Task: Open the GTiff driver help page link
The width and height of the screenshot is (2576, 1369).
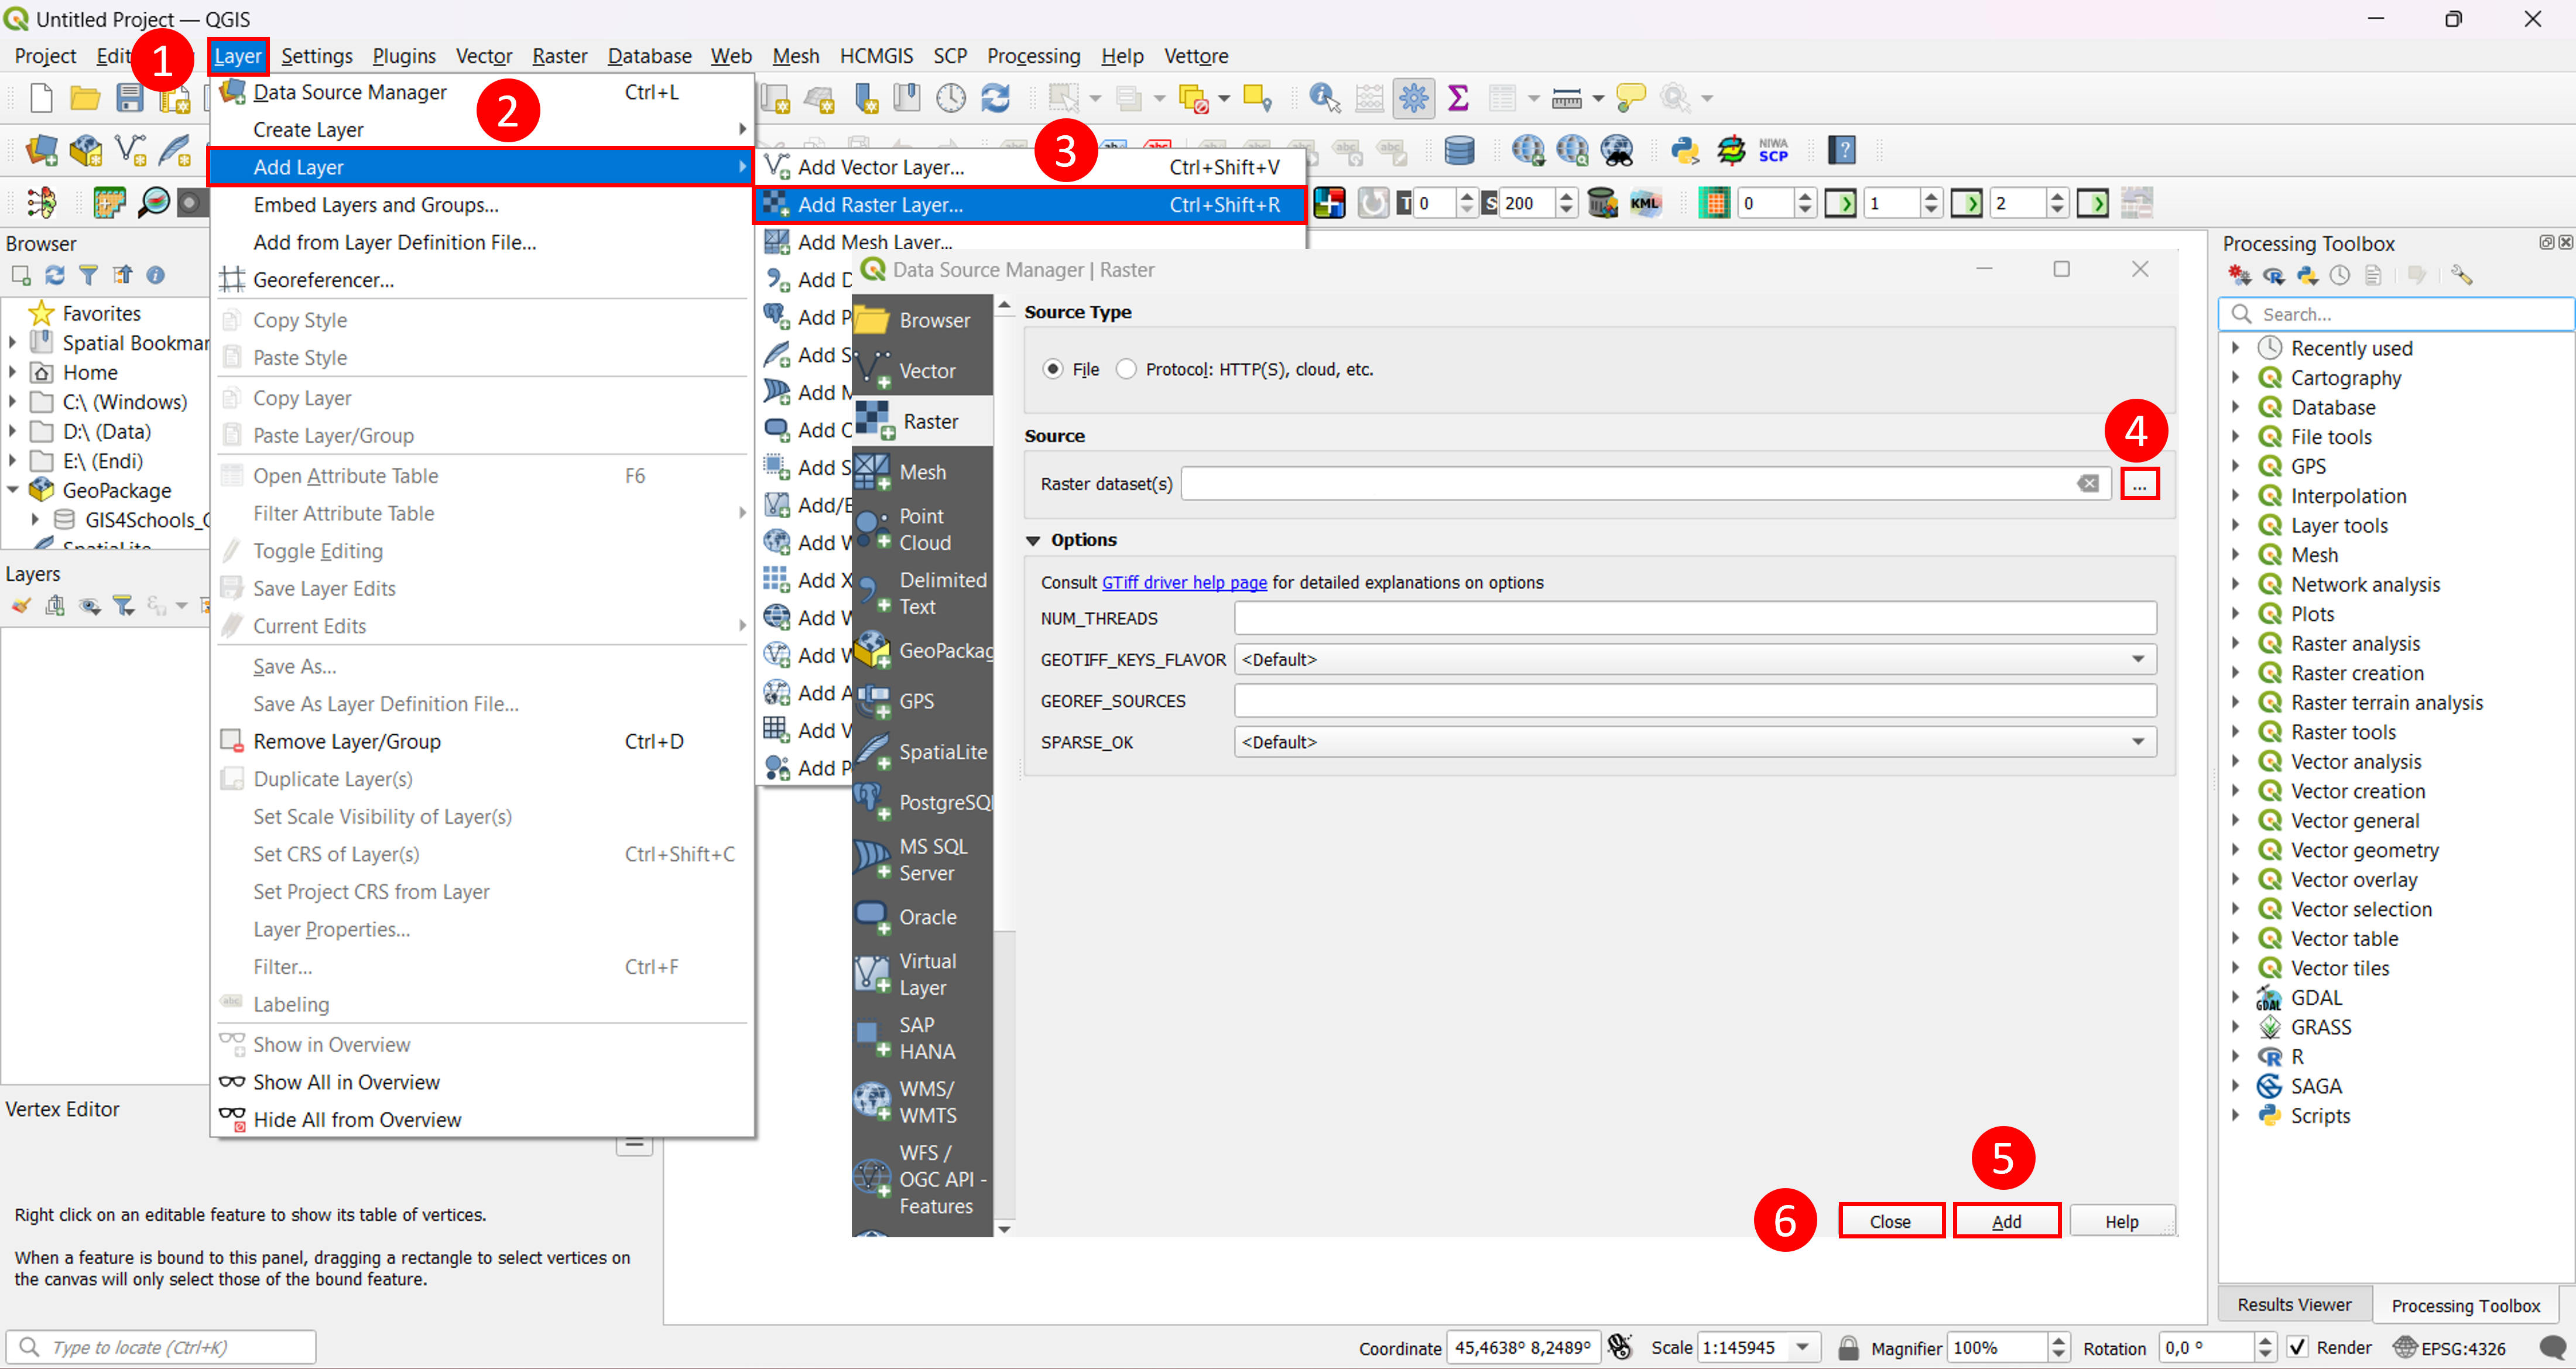Action: pos(1184,582)
